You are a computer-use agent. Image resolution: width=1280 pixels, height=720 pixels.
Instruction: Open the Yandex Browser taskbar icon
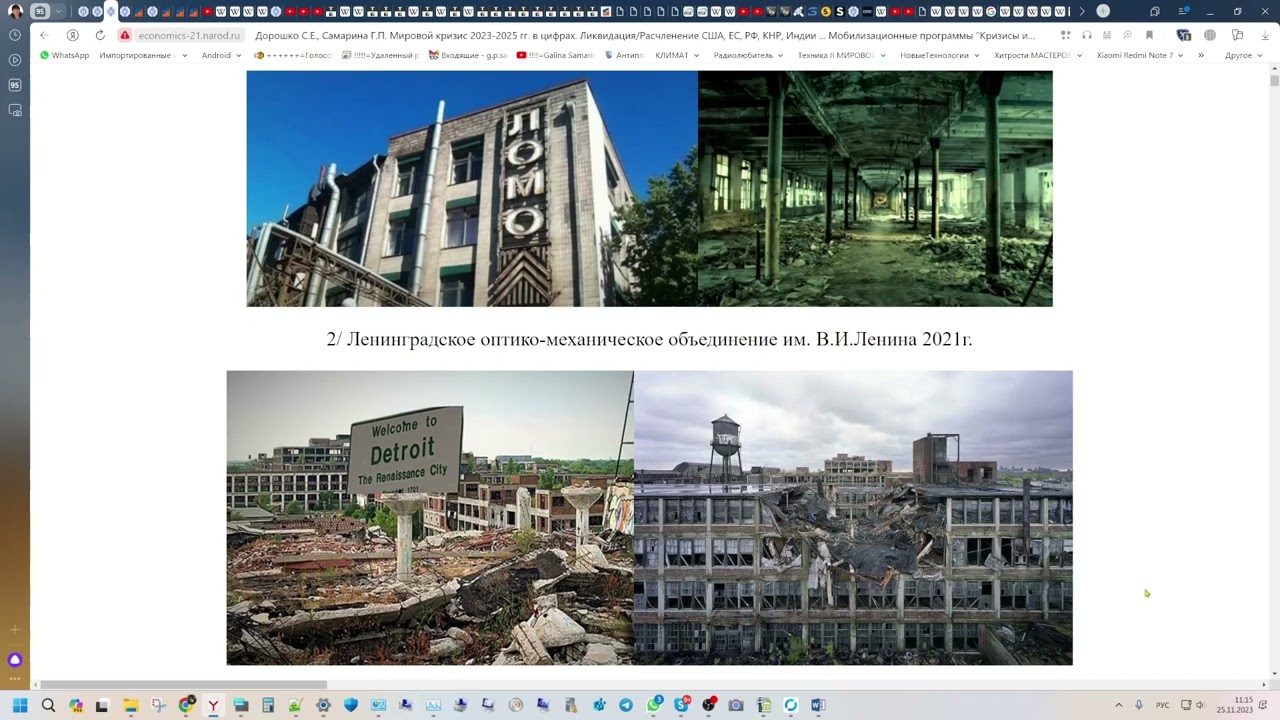pos(213,705)
